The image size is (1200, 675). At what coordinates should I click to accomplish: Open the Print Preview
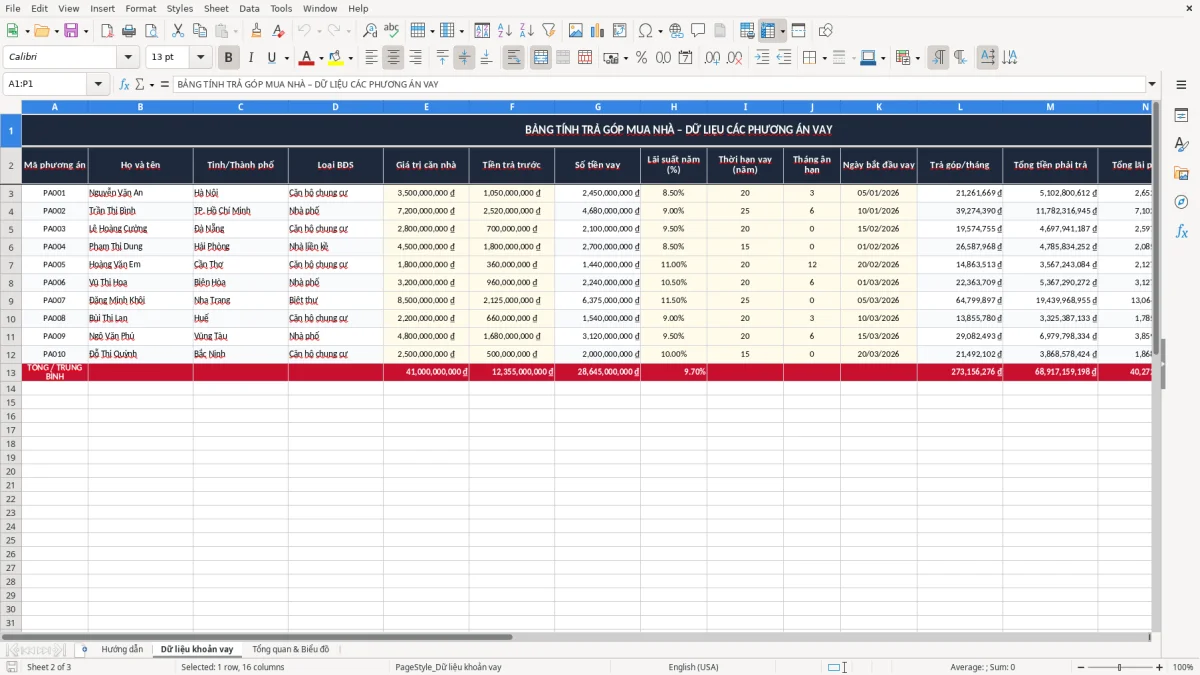tap(151, 31)
